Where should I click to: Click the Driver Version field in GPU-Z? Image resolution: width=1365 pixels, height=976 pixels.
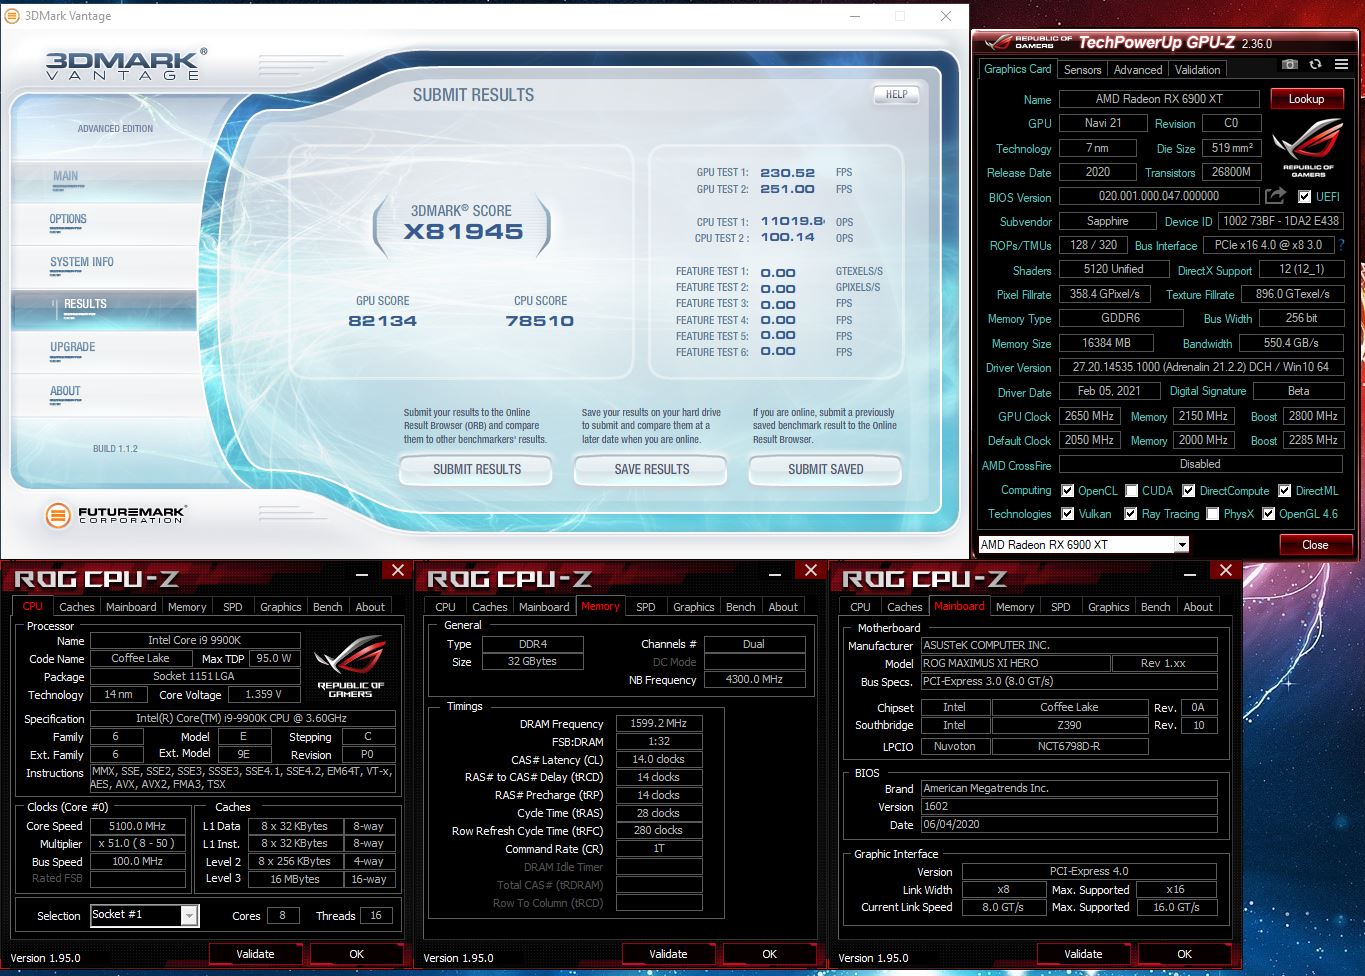coord(1200,367)
